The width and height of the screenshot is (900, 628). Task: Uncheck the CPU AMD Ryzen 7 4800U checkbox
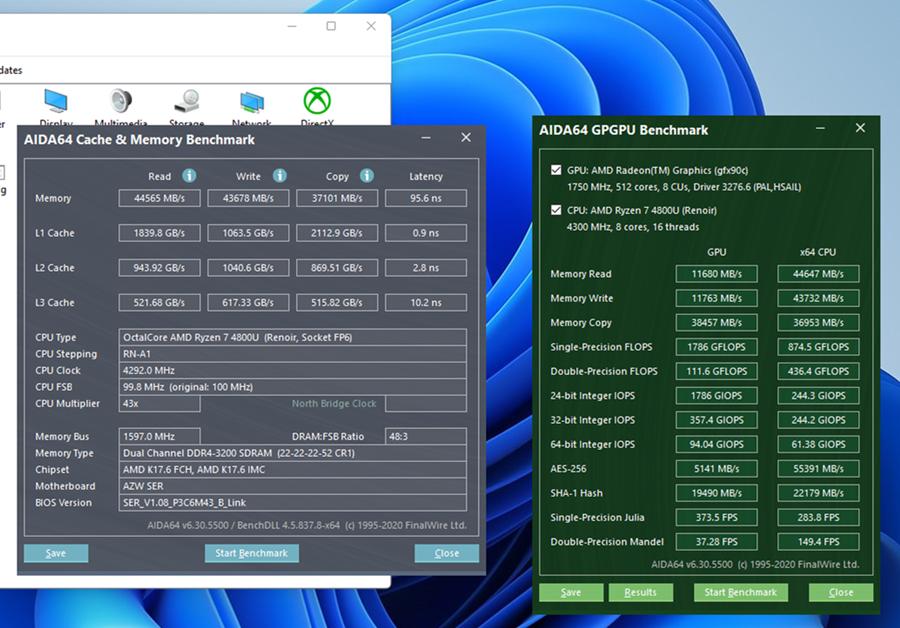pos(556,210)
